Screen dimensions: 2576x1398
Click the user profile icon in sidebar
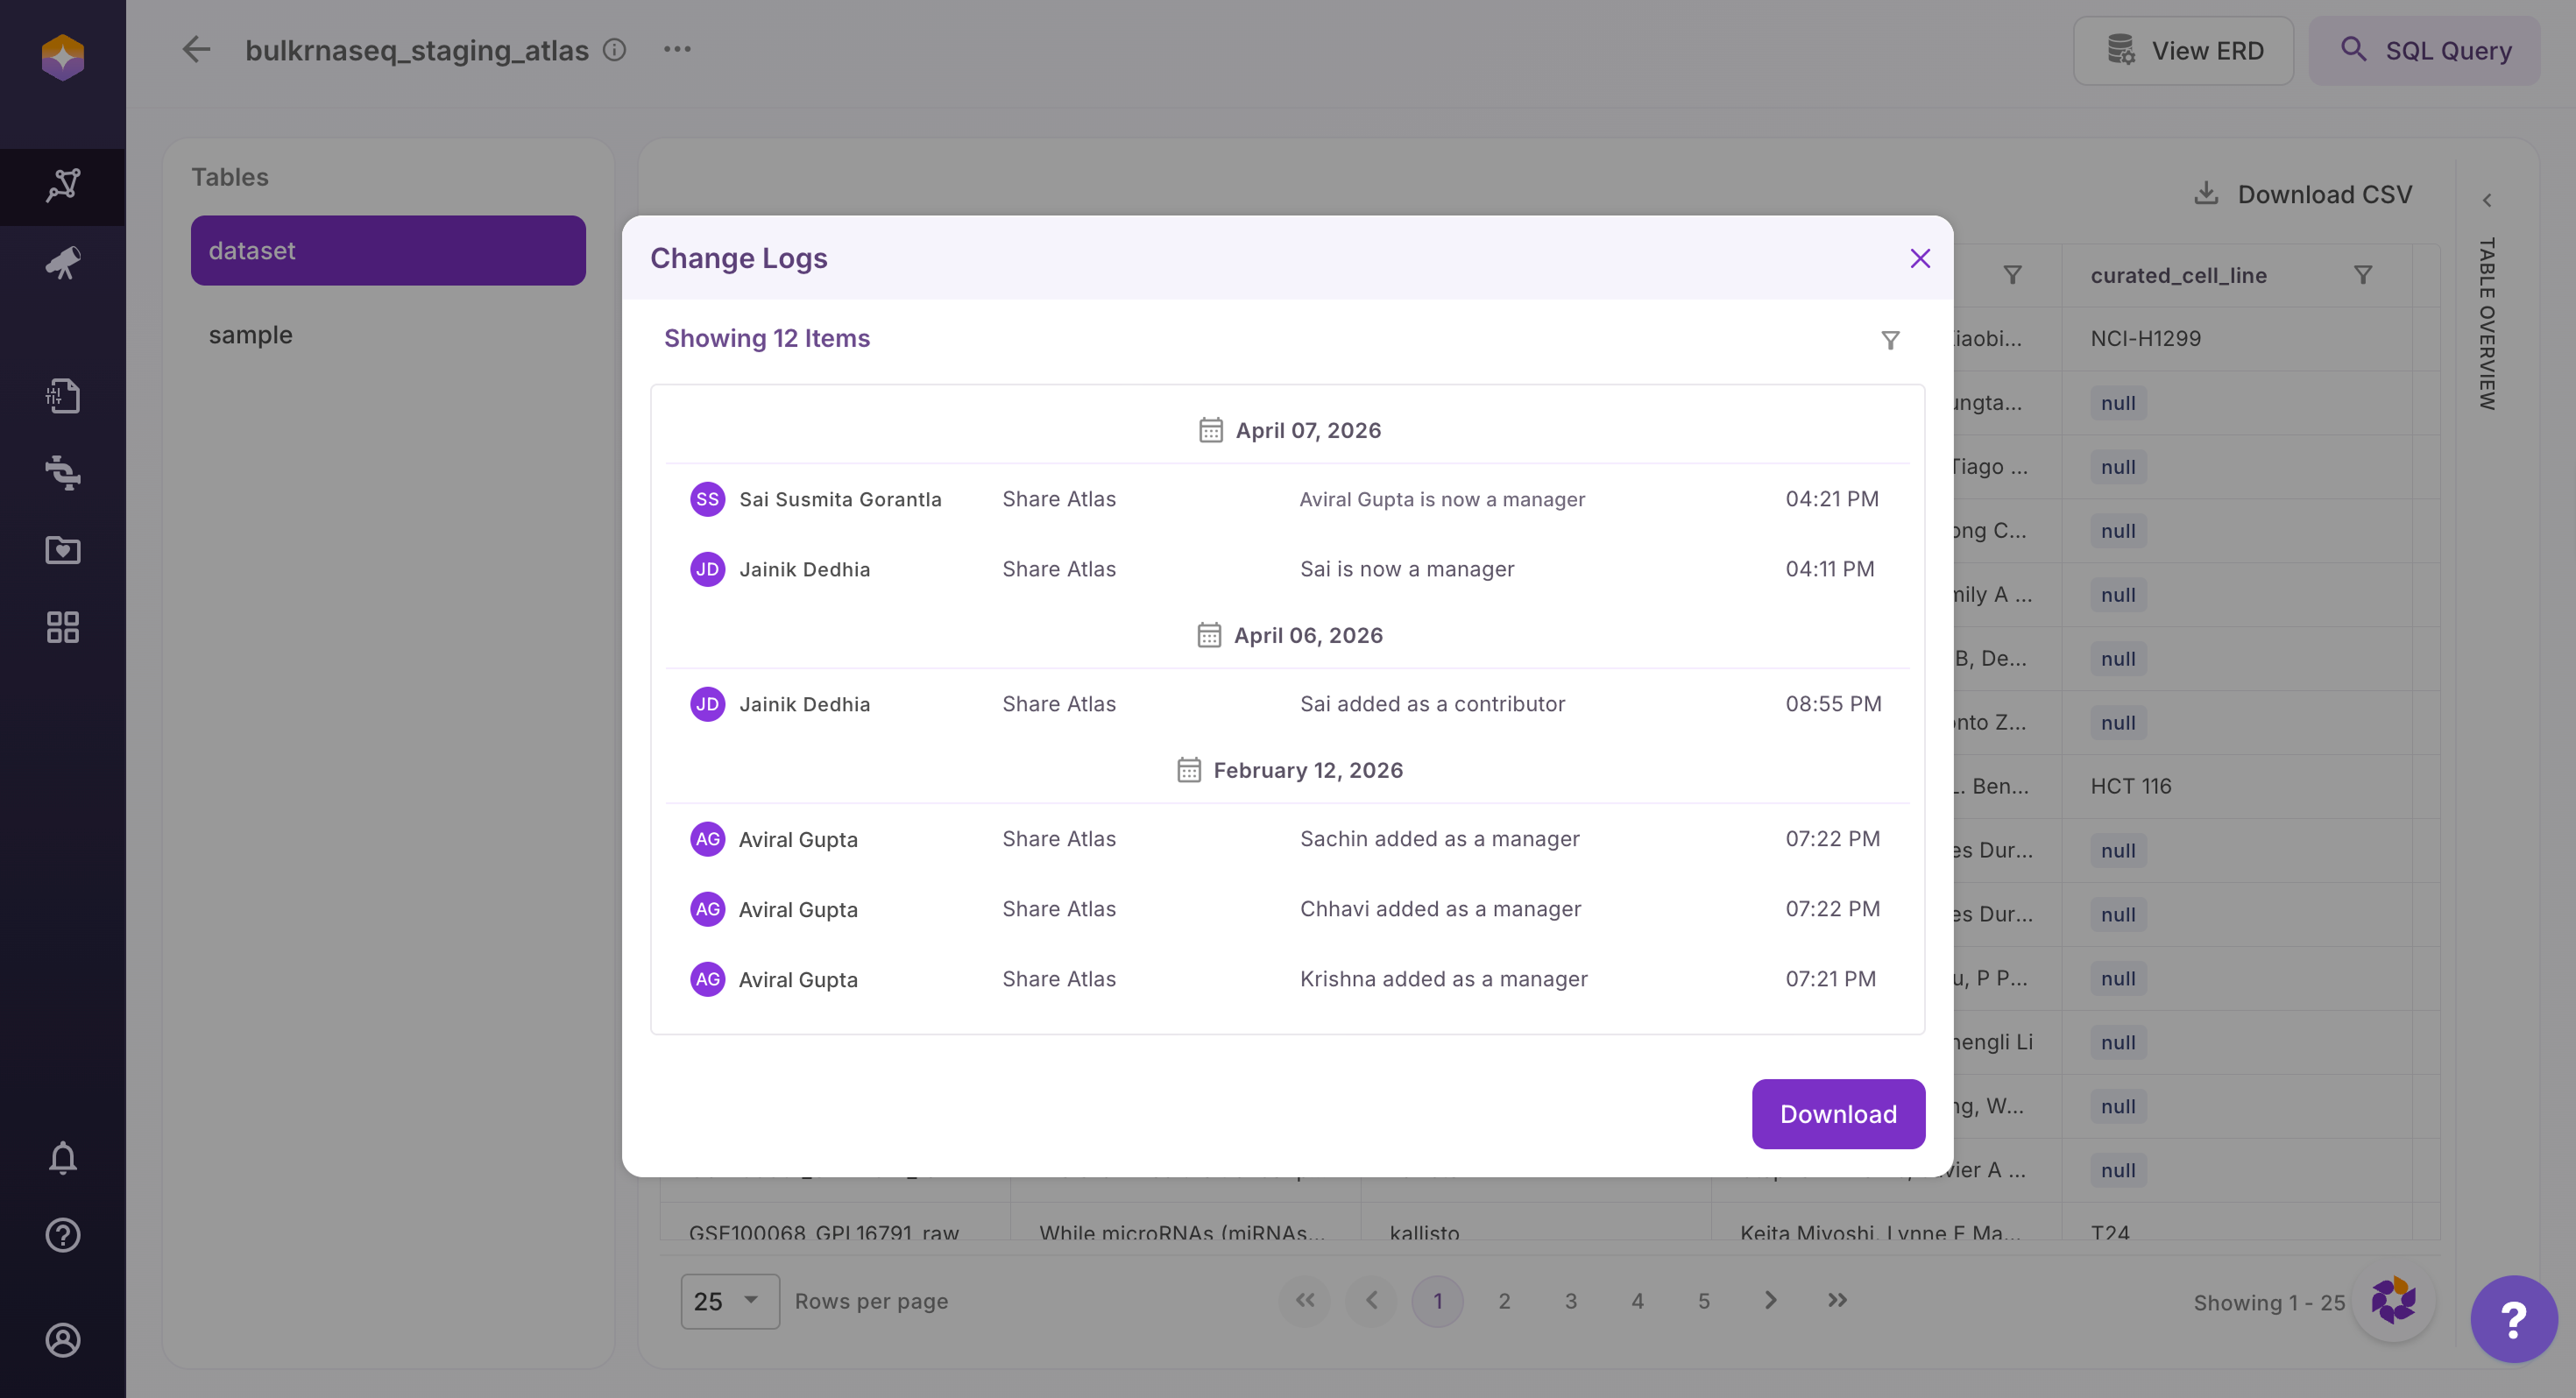62,1339
